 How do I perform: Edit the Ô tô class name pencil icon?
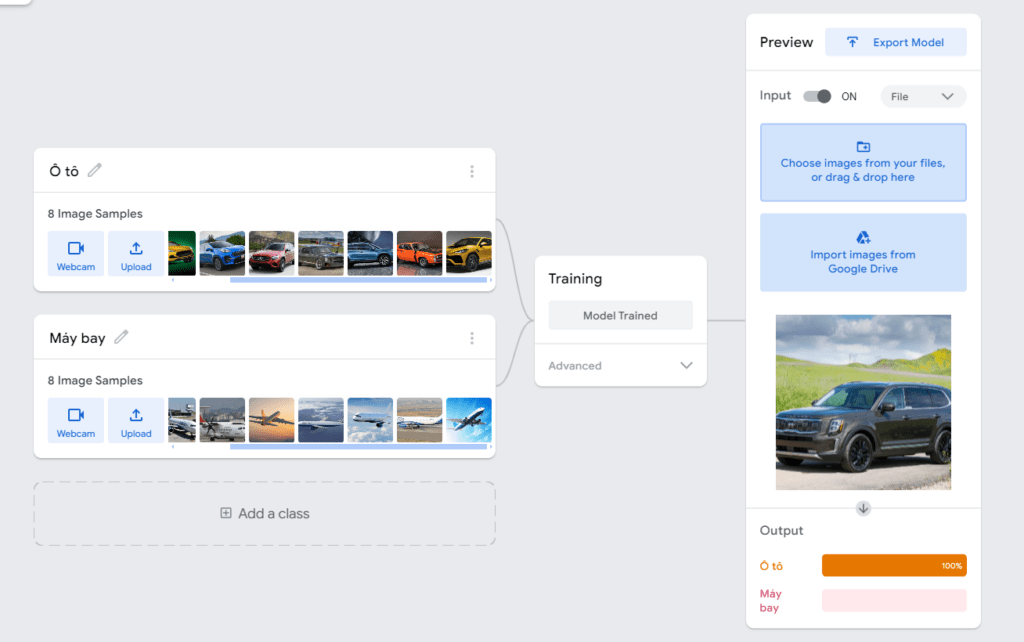tap(95, 170)
